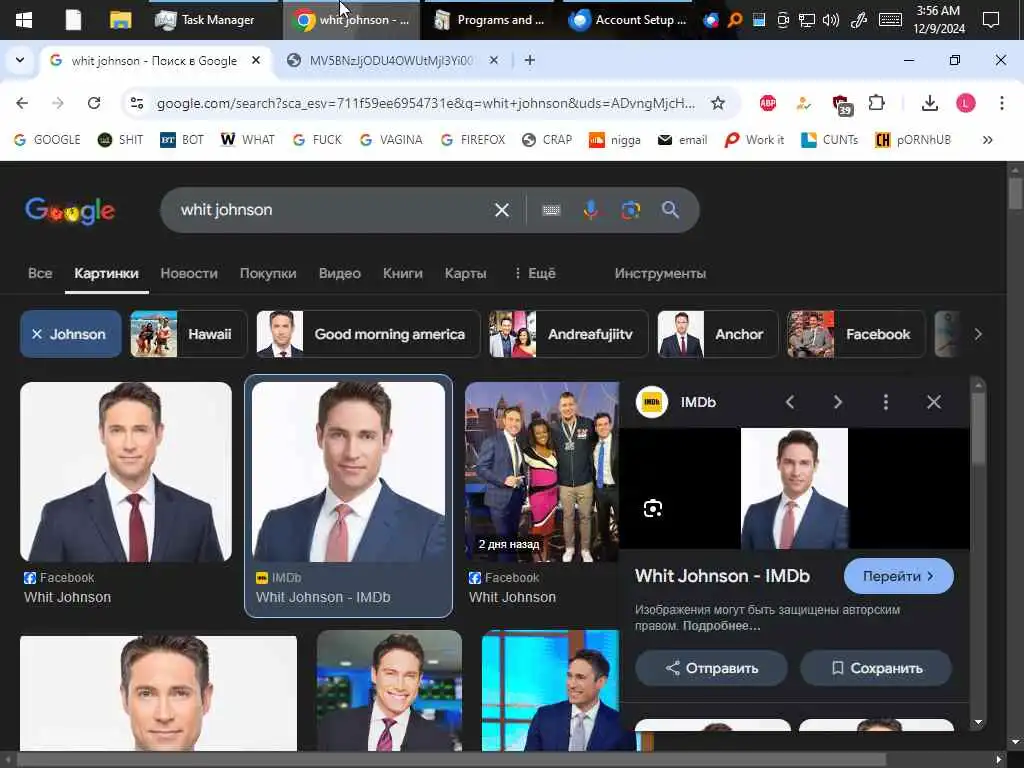Remove the Johnson filter chip
This screenshot has height=768, width=1024.
click(x=71, y=334)
